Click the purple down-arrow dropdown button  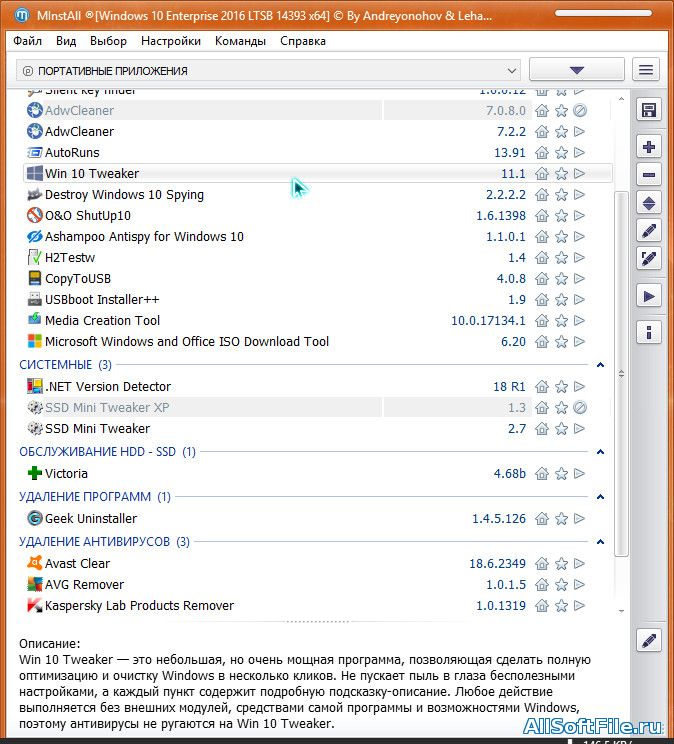576,70
